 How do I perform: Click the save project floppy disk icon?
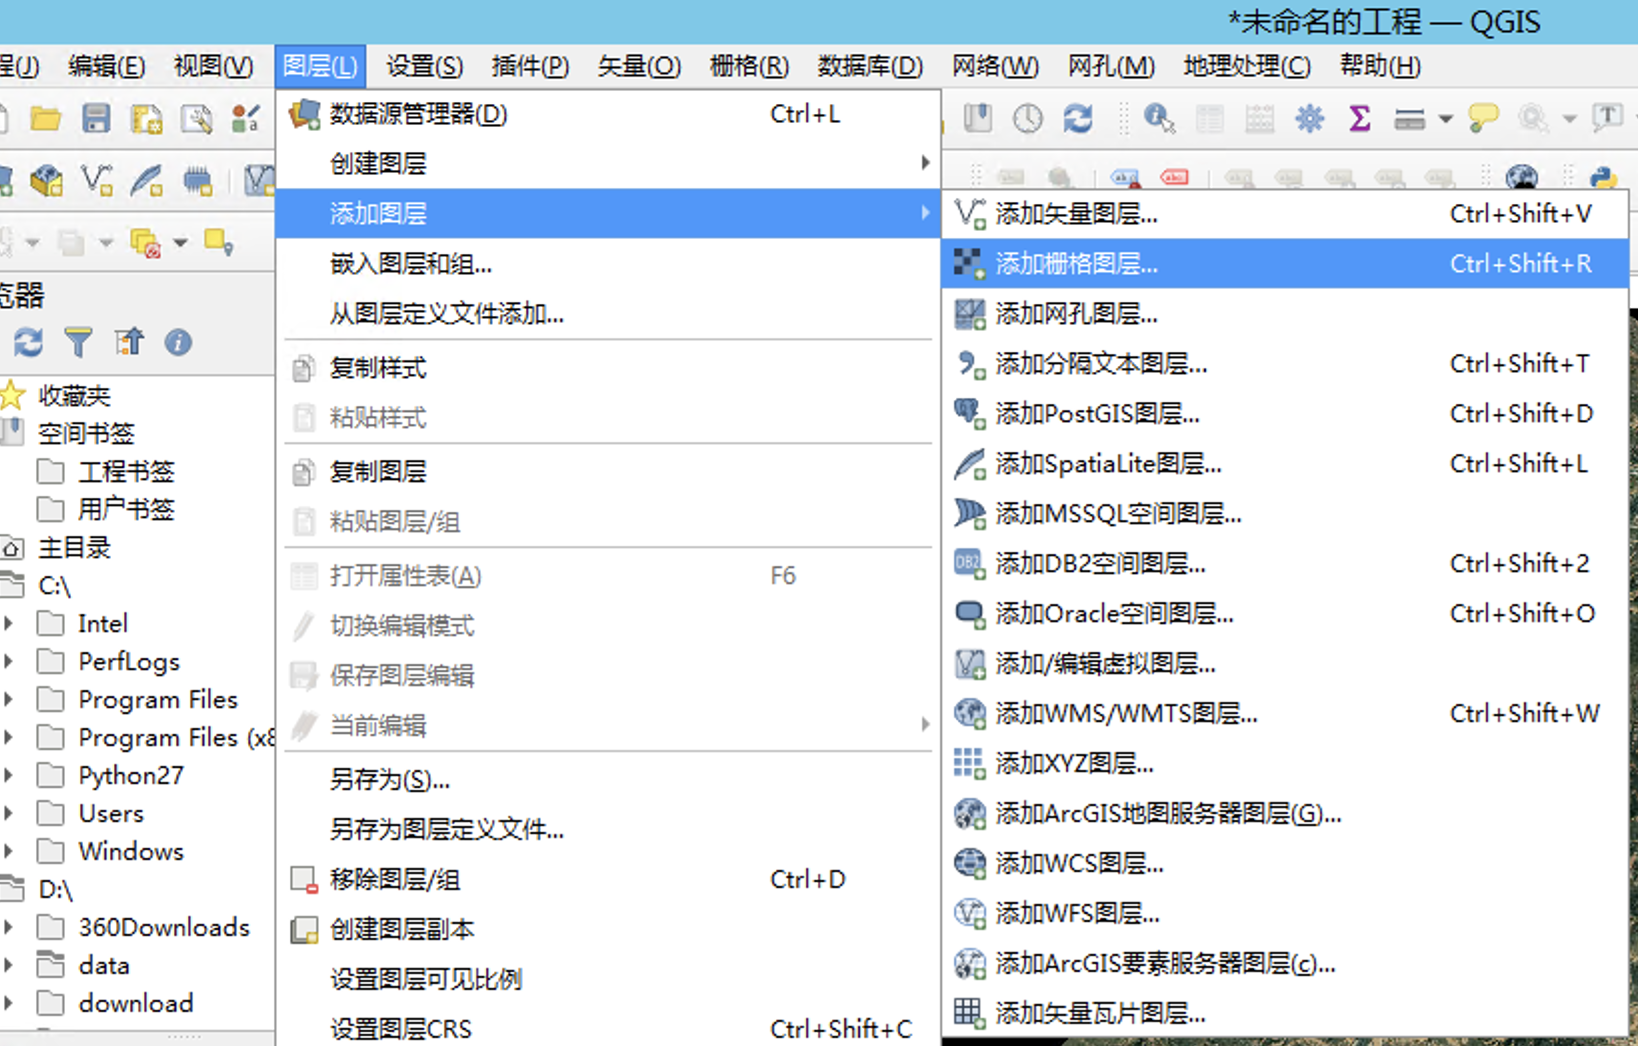coord(96,119)
